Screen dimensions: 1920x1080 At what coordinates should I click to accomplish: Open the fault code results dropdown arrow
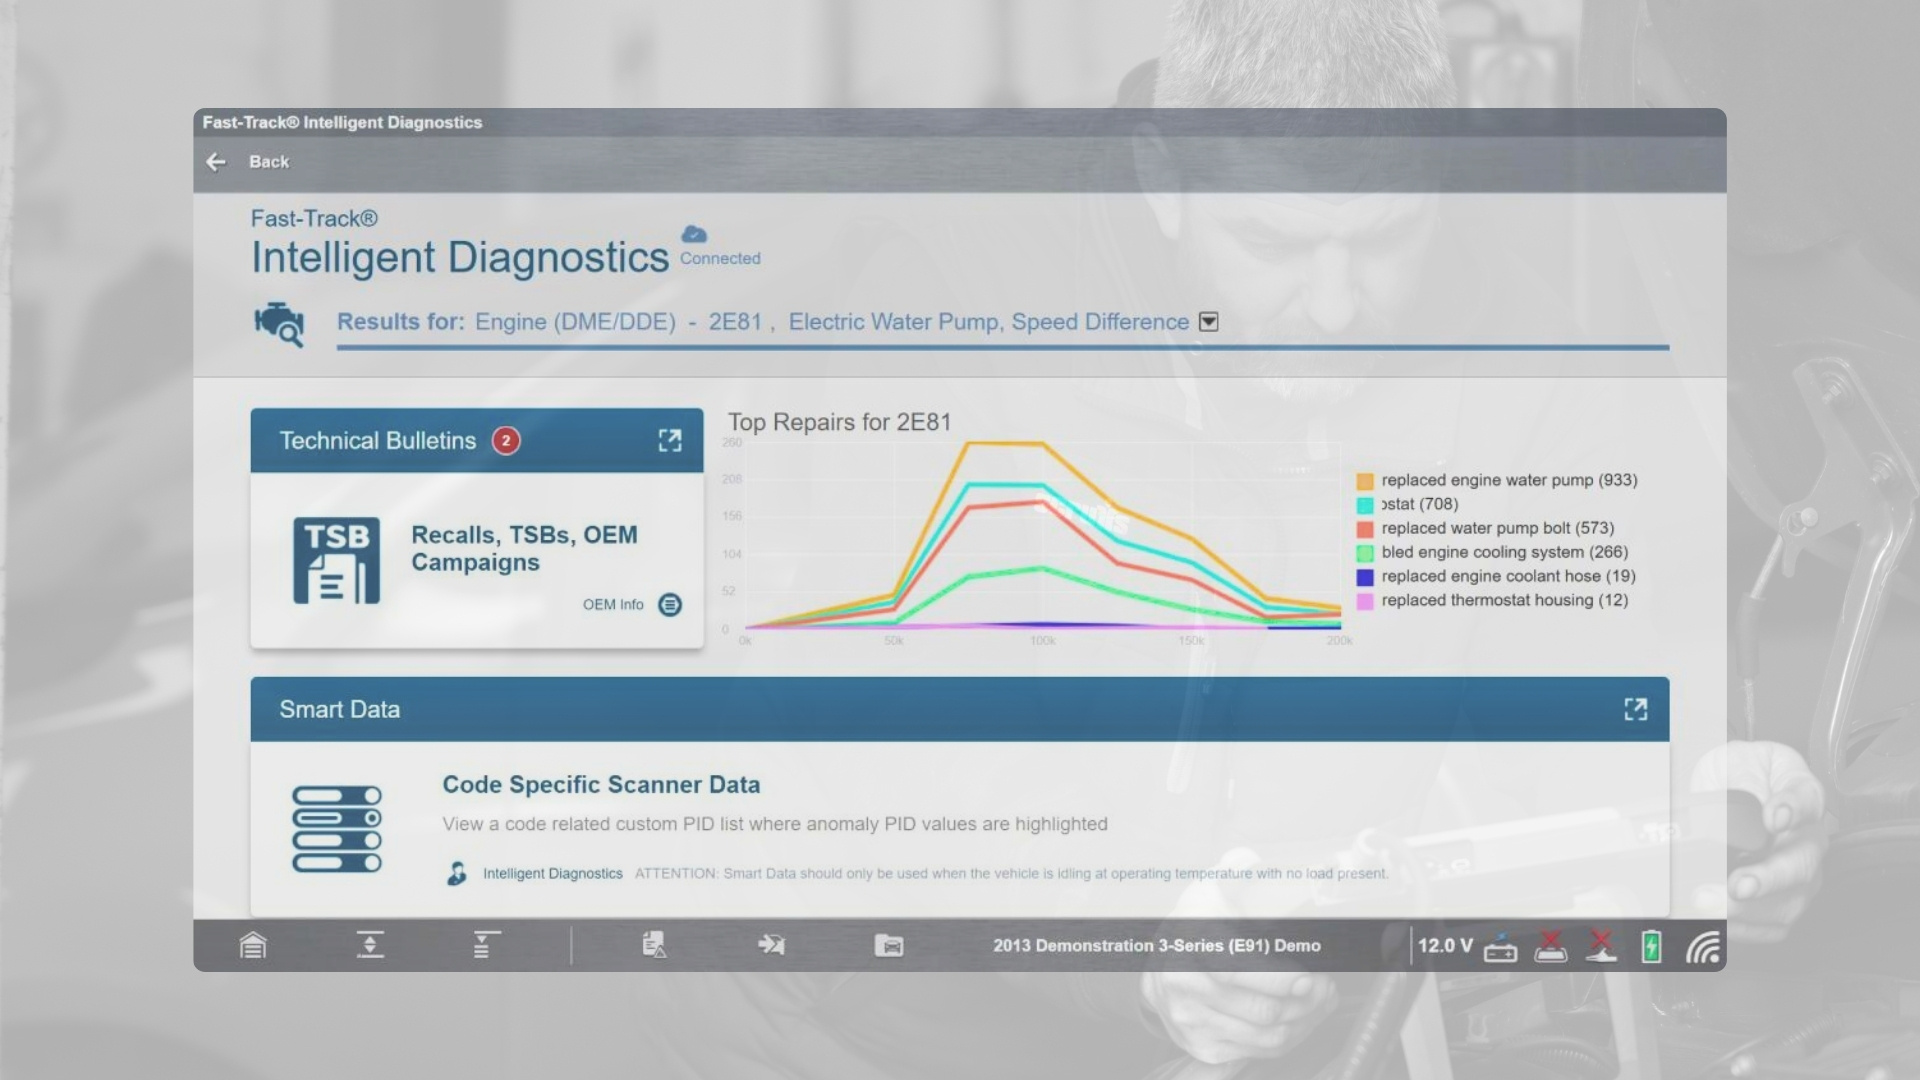(x=1209, y=322)
